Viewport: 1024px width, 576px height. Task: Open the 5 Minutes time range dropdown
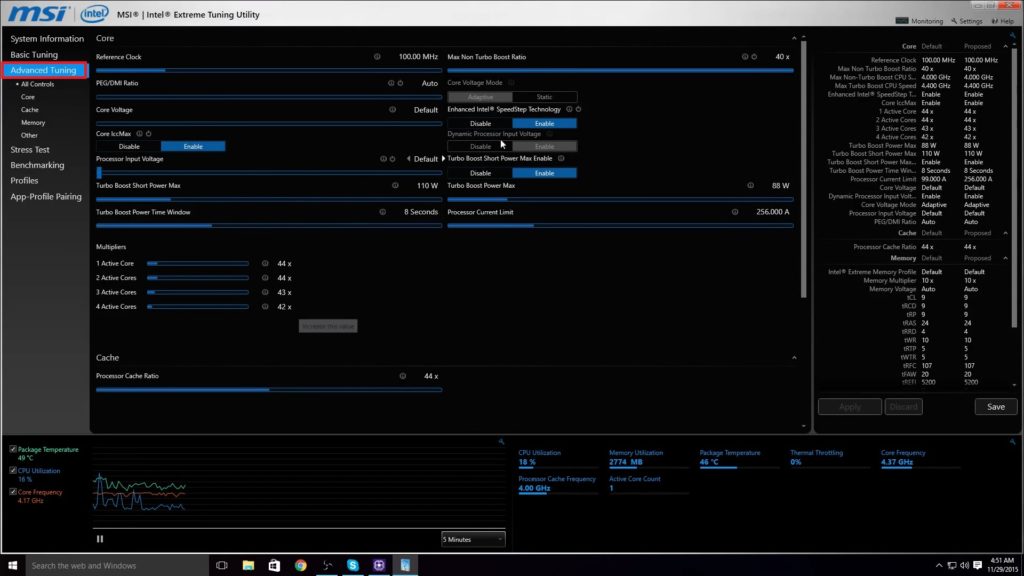click(x=473, y=539)
